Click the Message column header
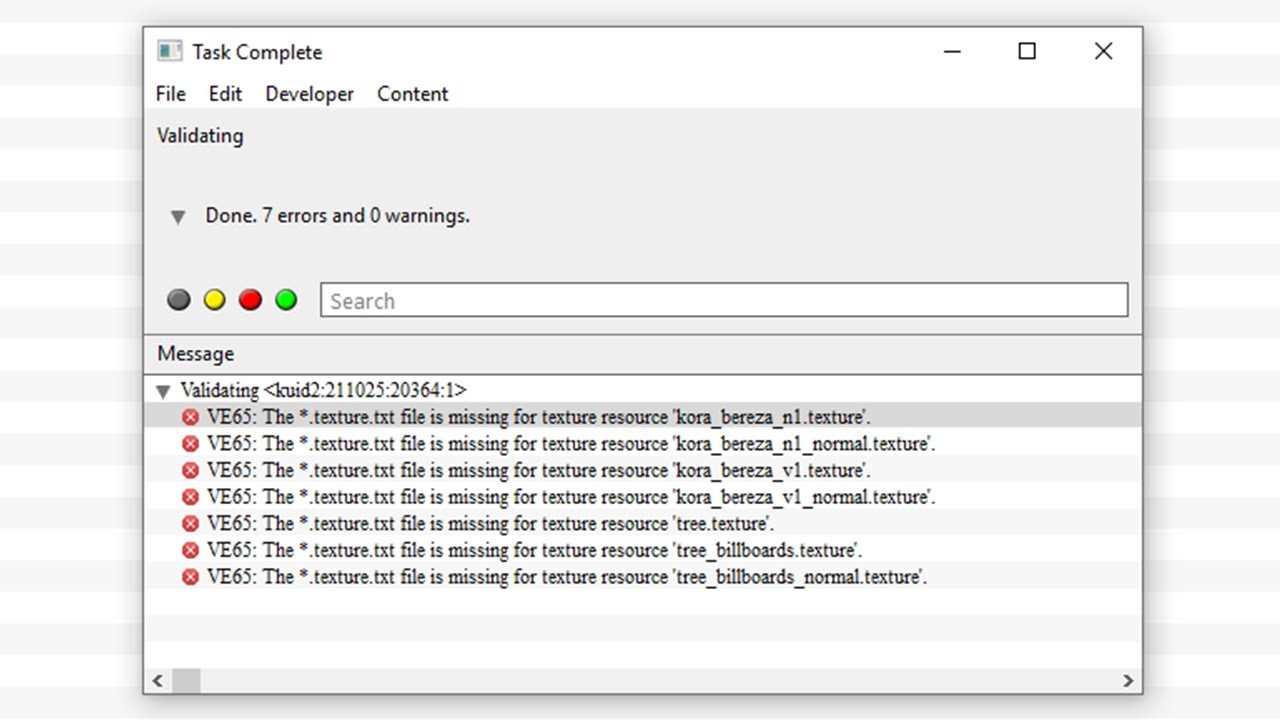 pos(196,354)
